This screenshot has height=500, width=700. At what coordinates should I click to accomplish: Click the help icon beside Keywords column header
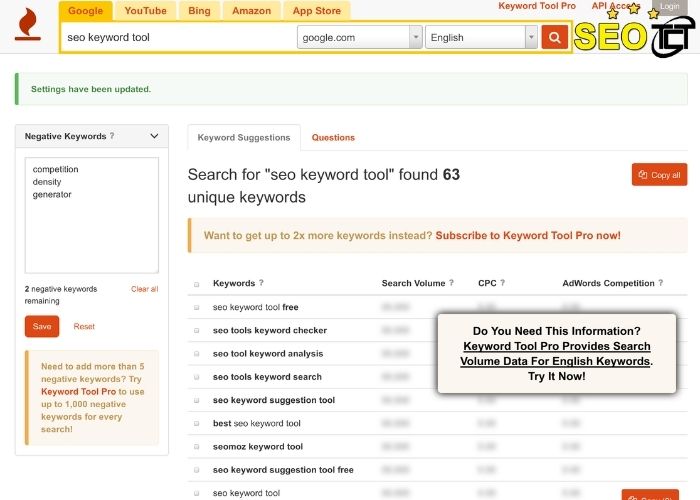[x=261, y=283]
